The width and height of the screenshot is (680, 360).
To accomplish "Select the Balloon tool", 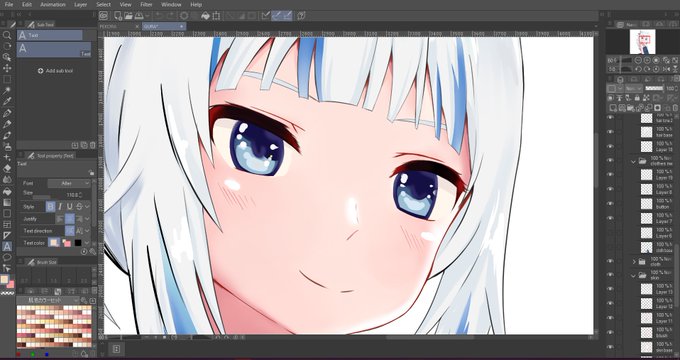I will pos(7,258).
